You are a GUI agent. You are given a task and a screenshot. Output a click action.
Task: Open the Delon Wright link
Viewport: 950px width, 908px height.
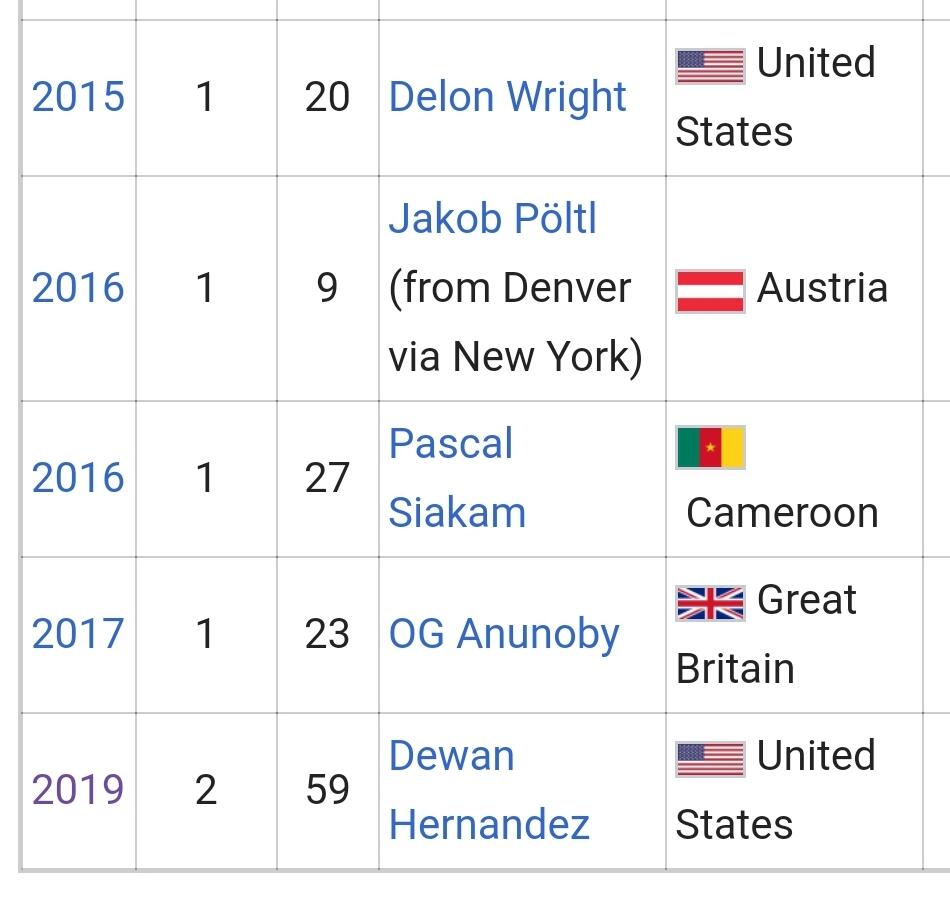pos(507,97)
